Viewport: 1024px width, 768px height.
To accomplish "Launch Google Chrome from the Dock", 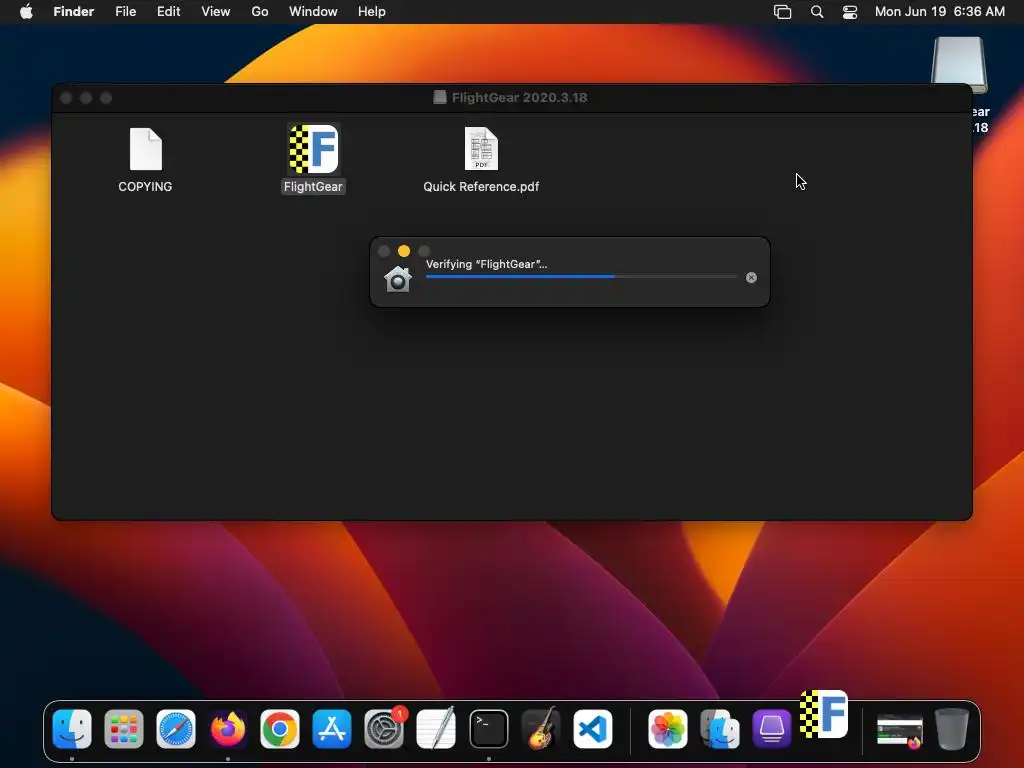I will click(280, 729).
